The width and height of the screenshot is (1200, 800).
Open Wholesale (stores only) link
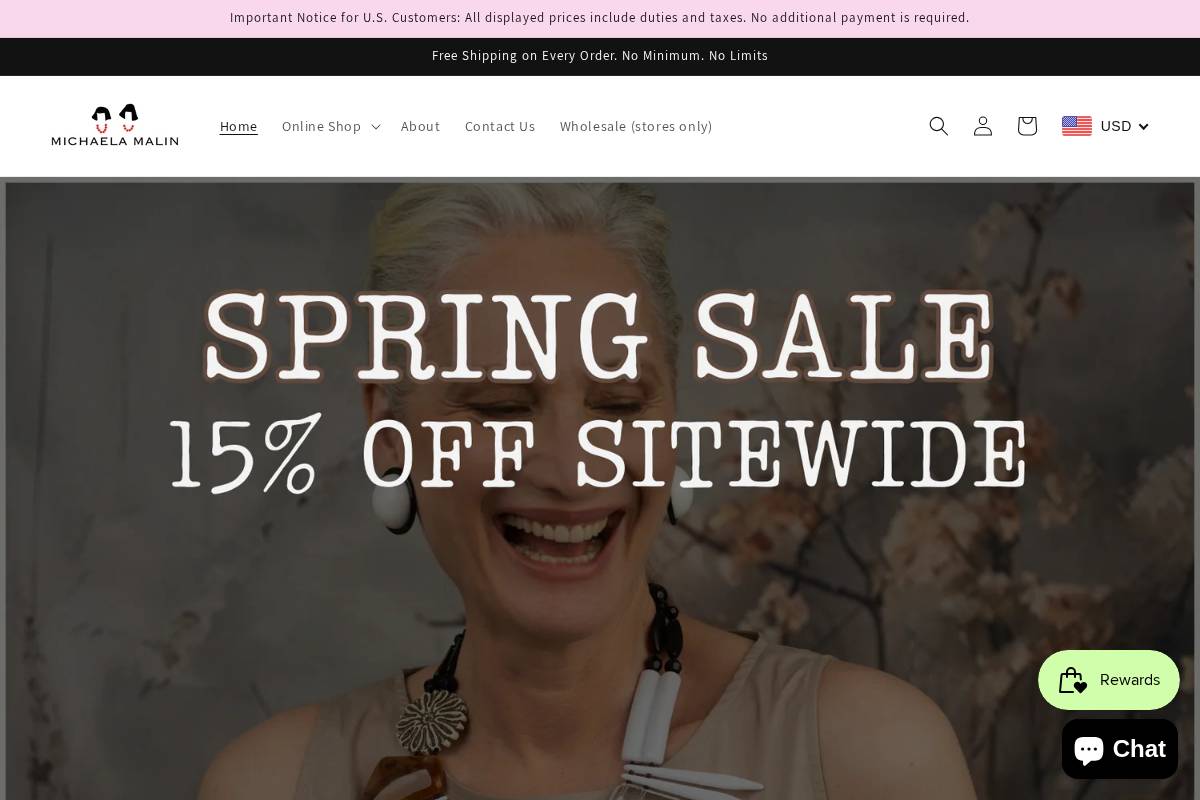636,126
